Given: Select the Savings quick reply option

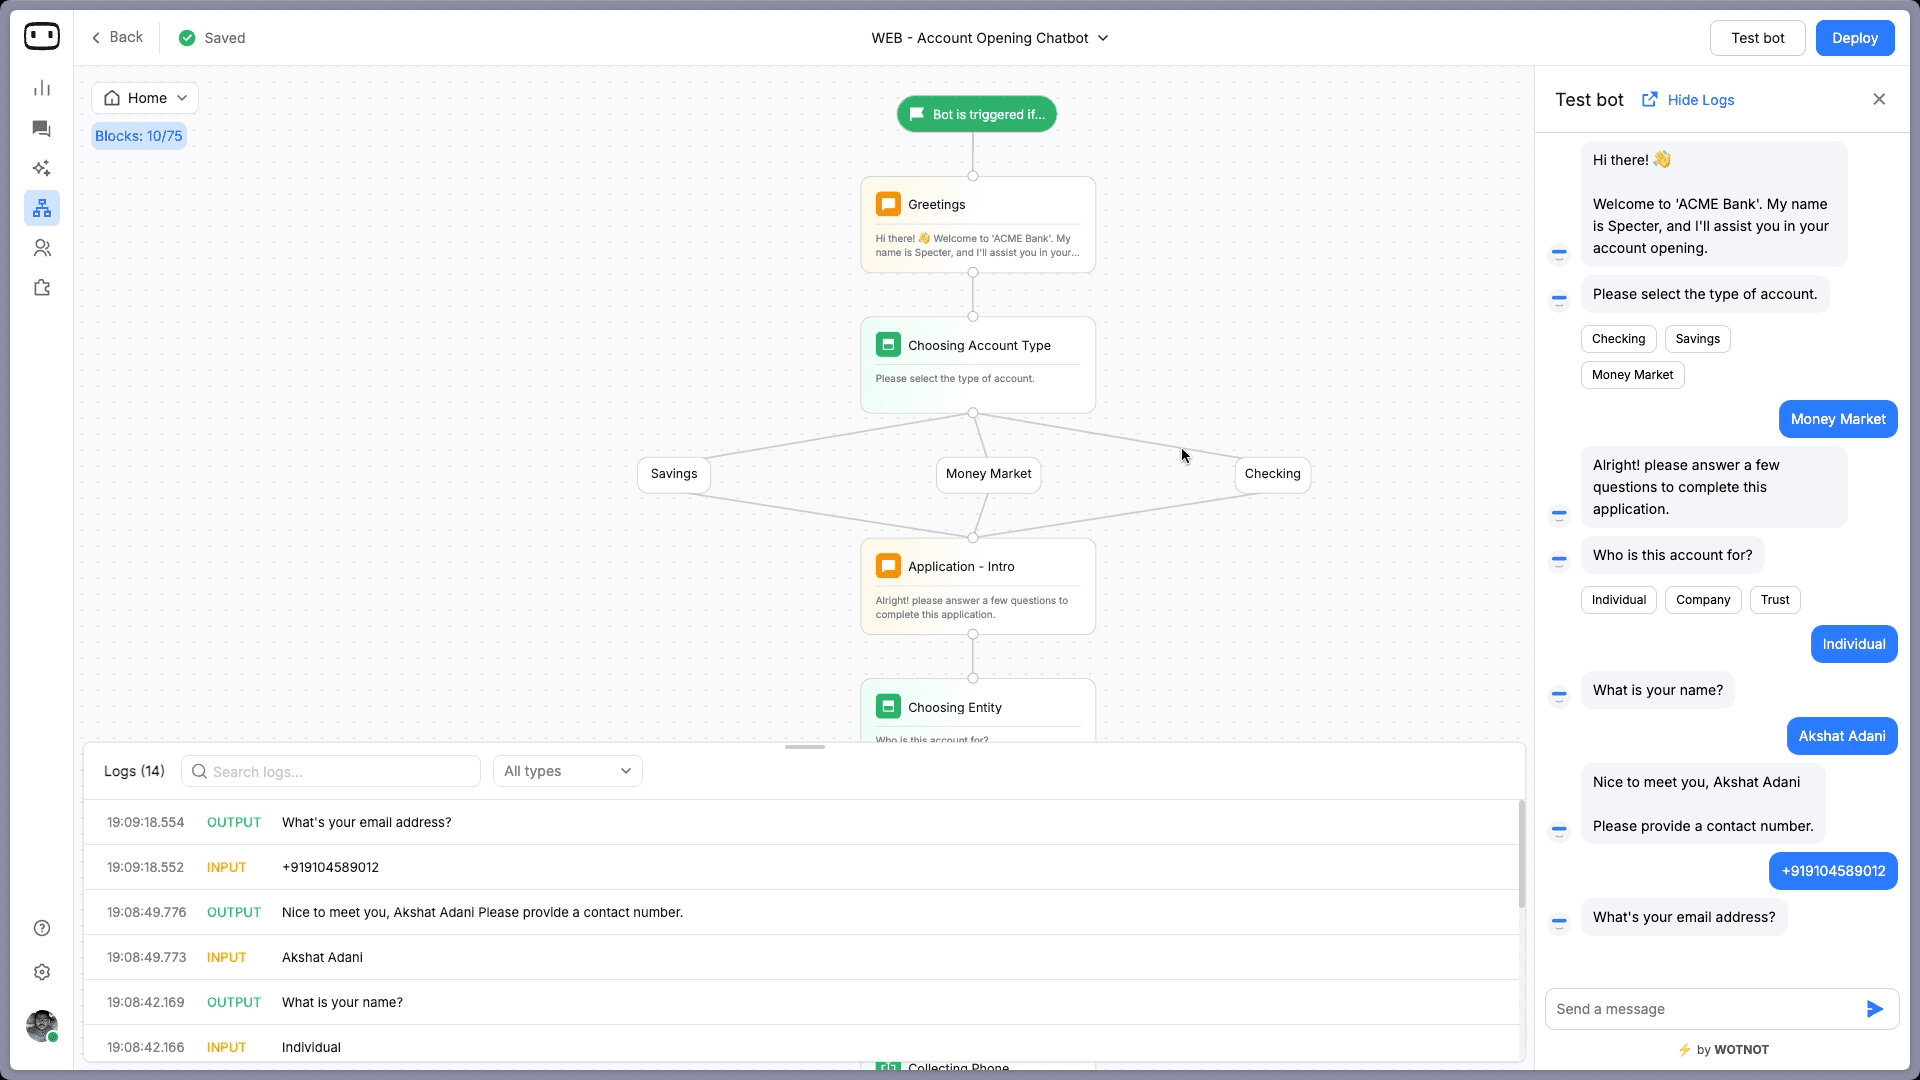Looking at the screenshot, I should pos(1697,339).
